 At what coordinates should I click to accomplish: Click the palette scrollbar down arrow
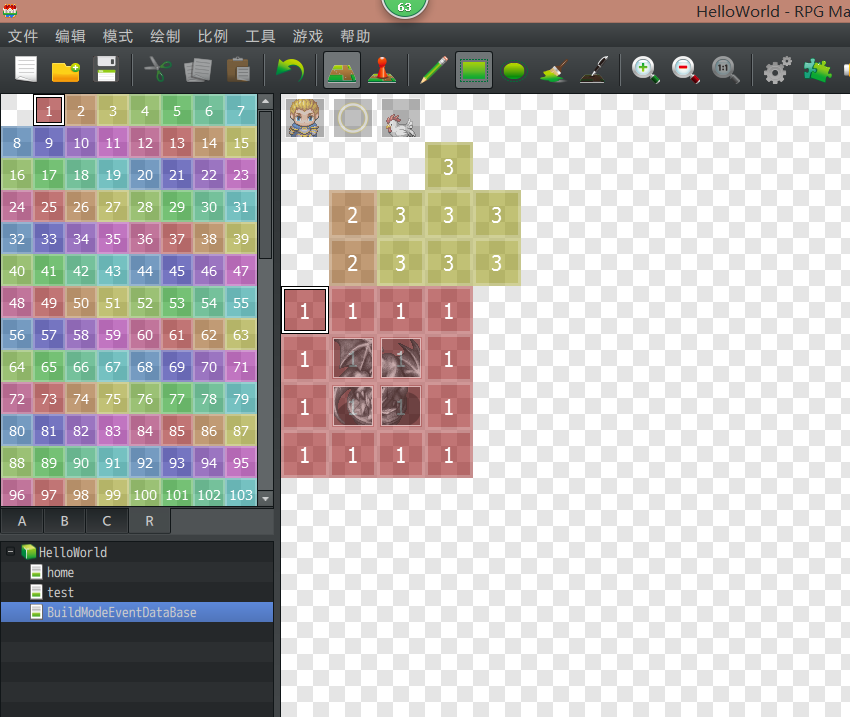(266, 499)
